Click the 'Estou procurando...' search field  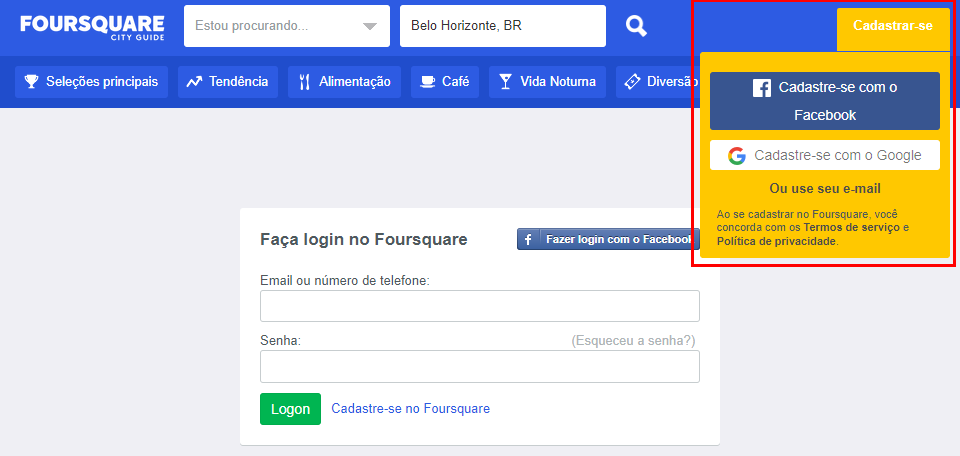point(287,26)
